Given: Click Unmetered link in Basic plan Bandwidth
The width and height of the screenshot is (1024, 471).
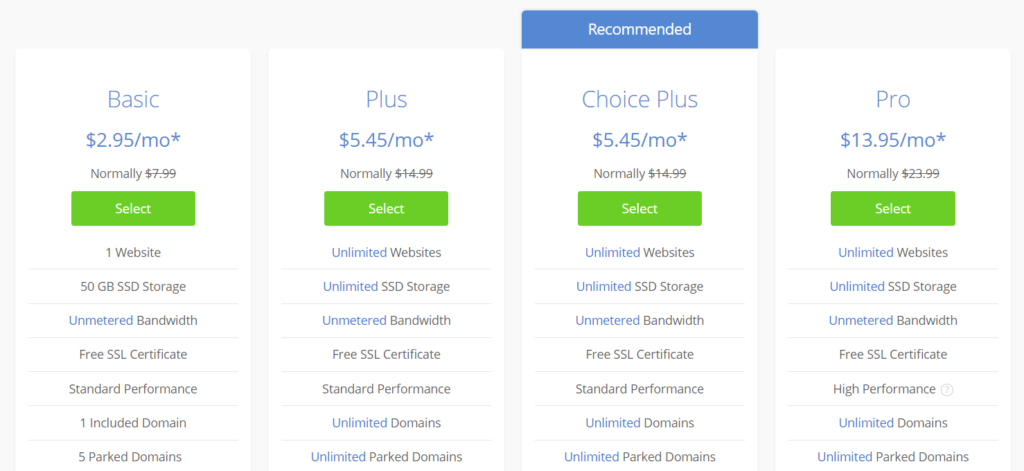Looking at the screenshot, I should (101, 321).
